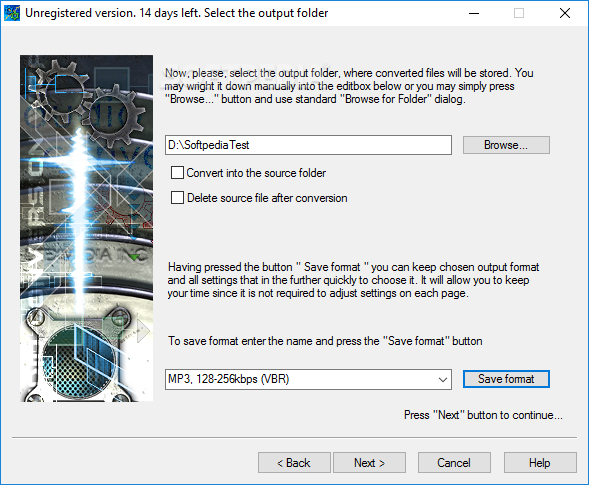Click the 'To save format enter the name' text
Viewport: 589px width, 485px height.
pos(325,341)
